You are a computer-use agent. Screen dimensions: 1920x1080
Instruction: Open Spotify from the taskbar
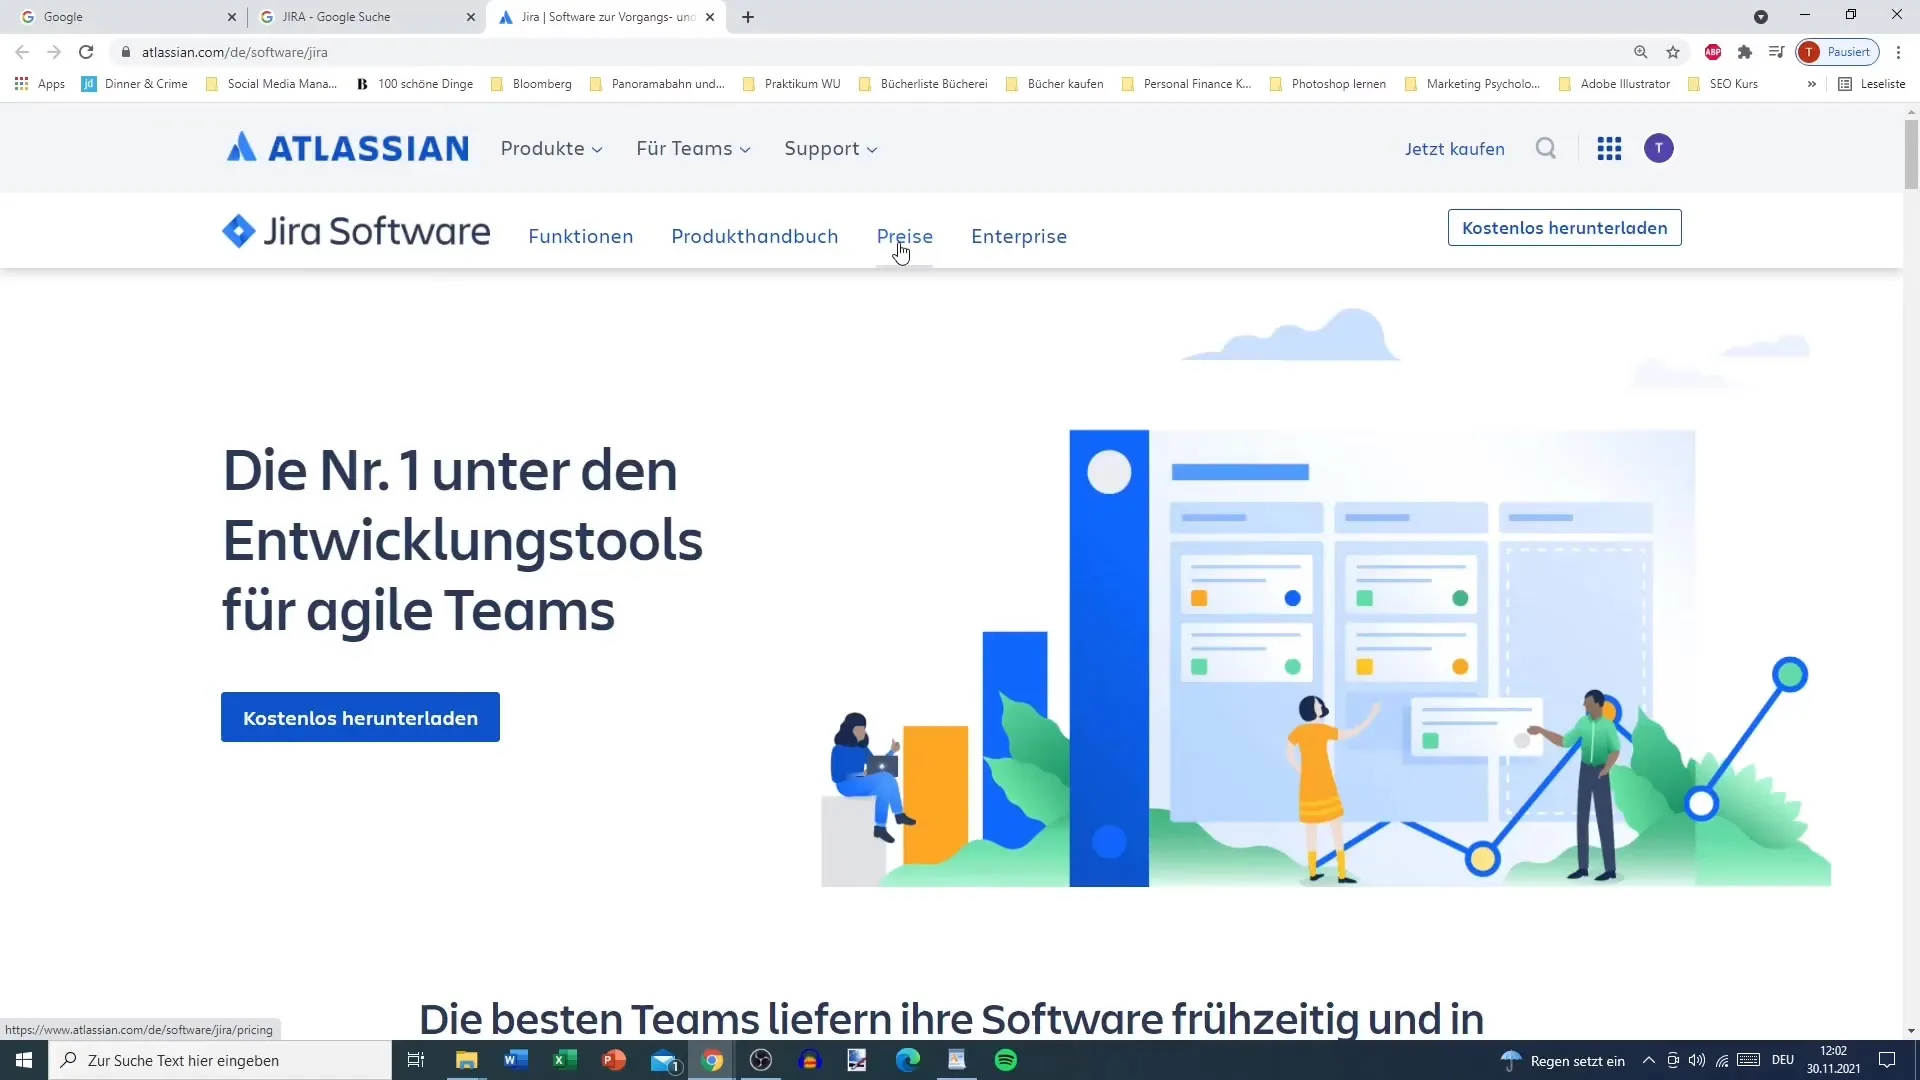click(x=1006, y=1060)
